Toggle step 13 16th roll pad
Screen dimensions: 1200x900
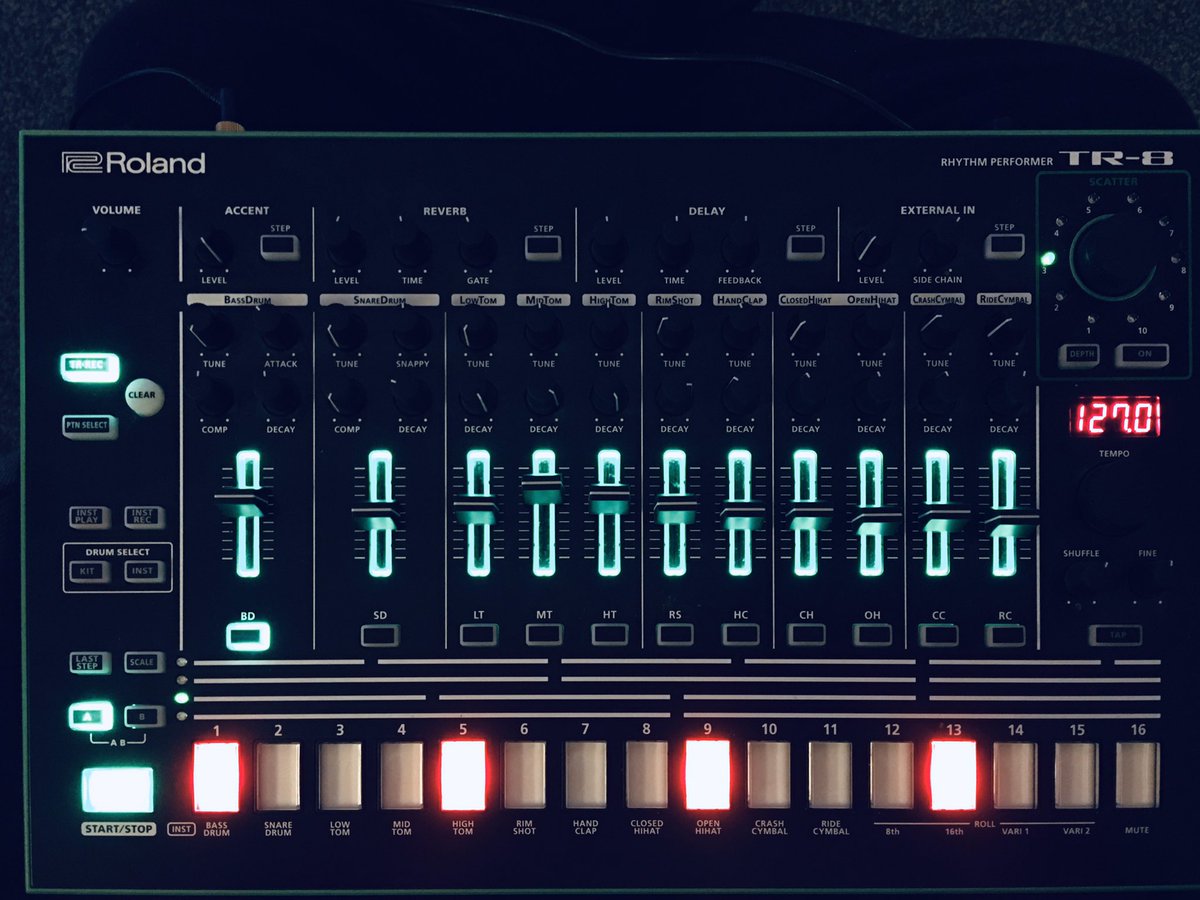pyautogui.click(x=953, y=776)
